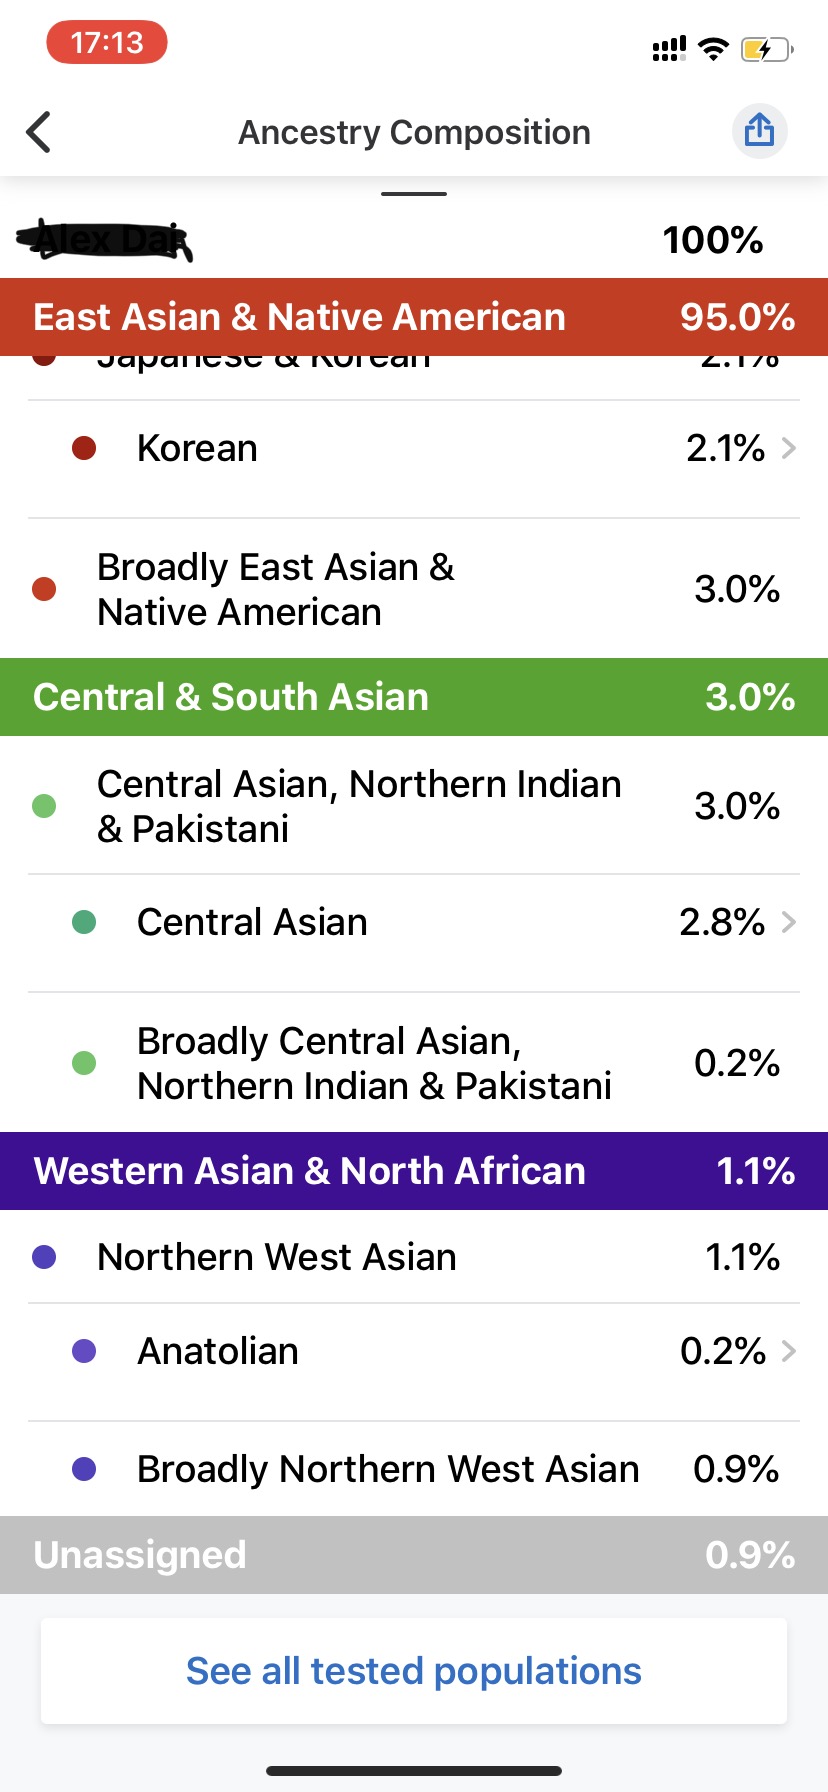Tap the back arrow icon
828x1792 pixels.
38,132
